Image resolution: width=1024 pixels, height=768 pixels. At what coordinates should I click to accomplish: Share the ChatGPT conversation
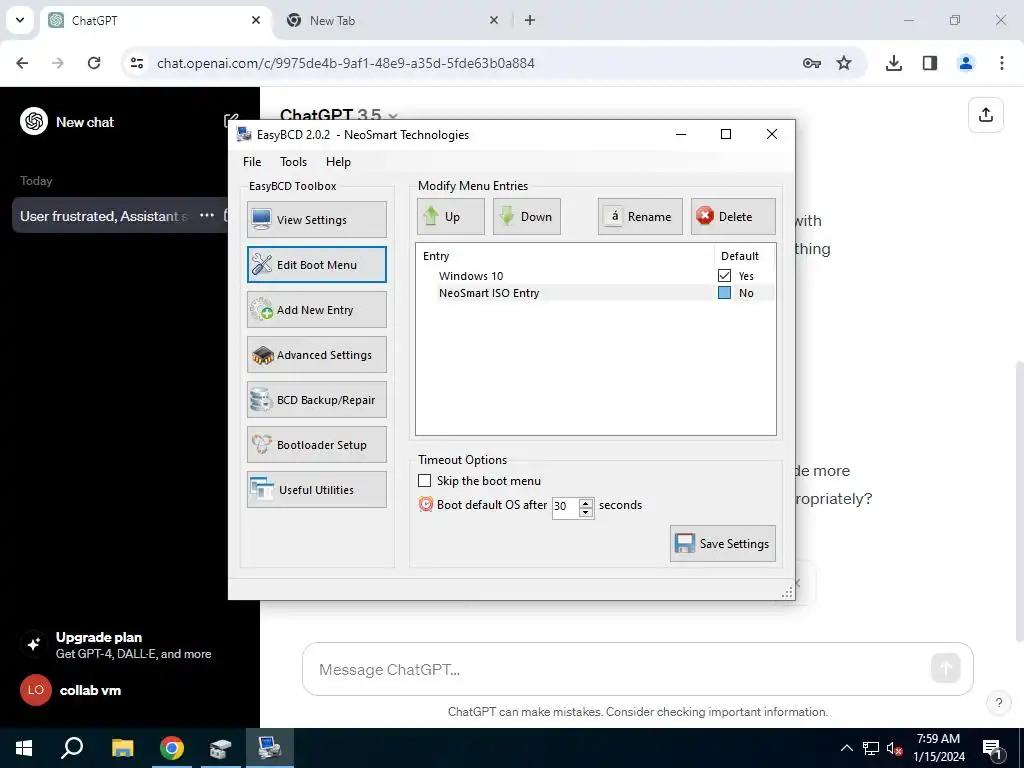tap(985, 115)
